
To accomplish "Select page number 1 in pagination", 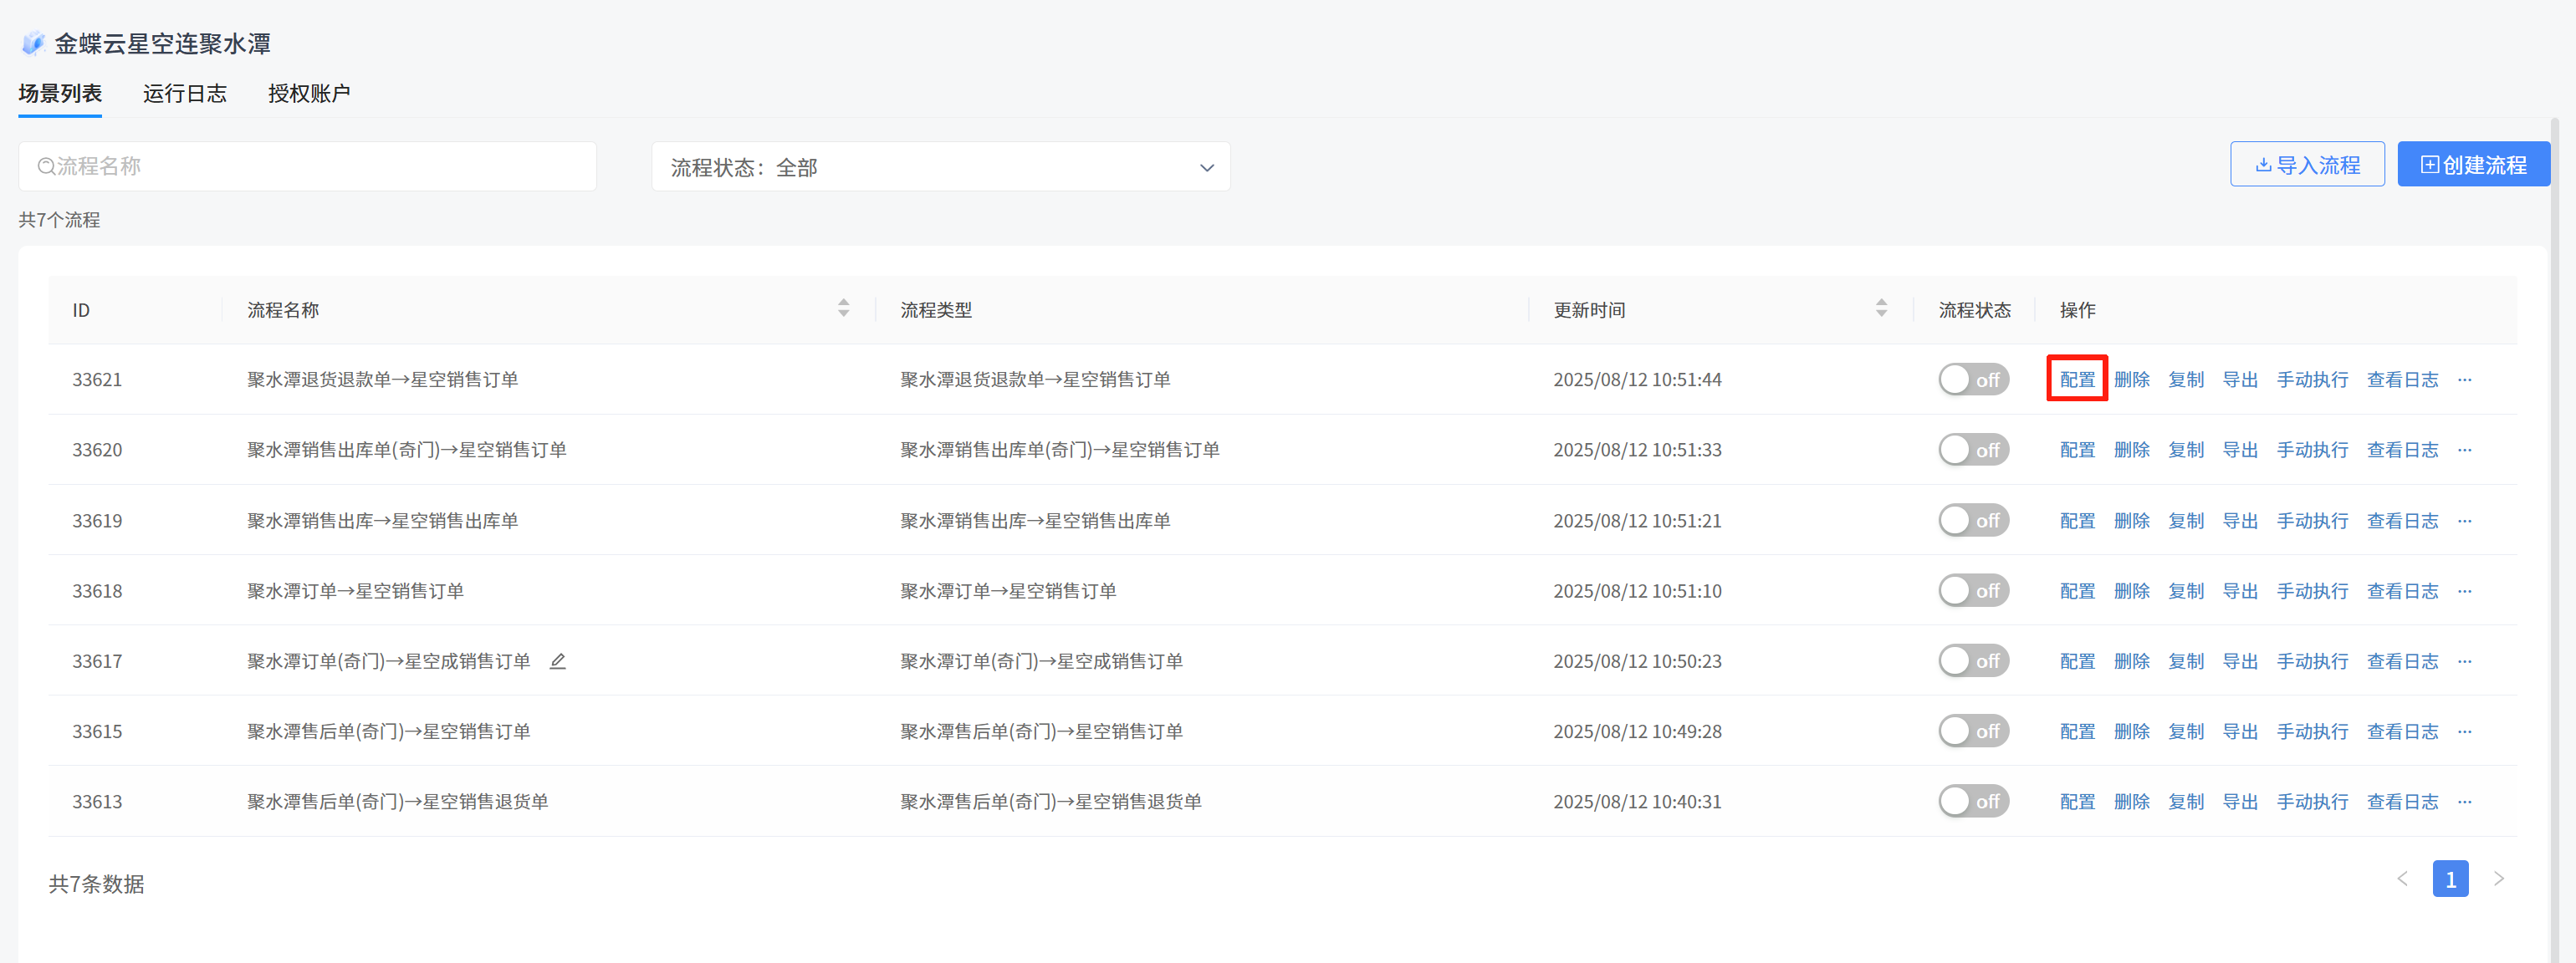I will (2450, 879).
